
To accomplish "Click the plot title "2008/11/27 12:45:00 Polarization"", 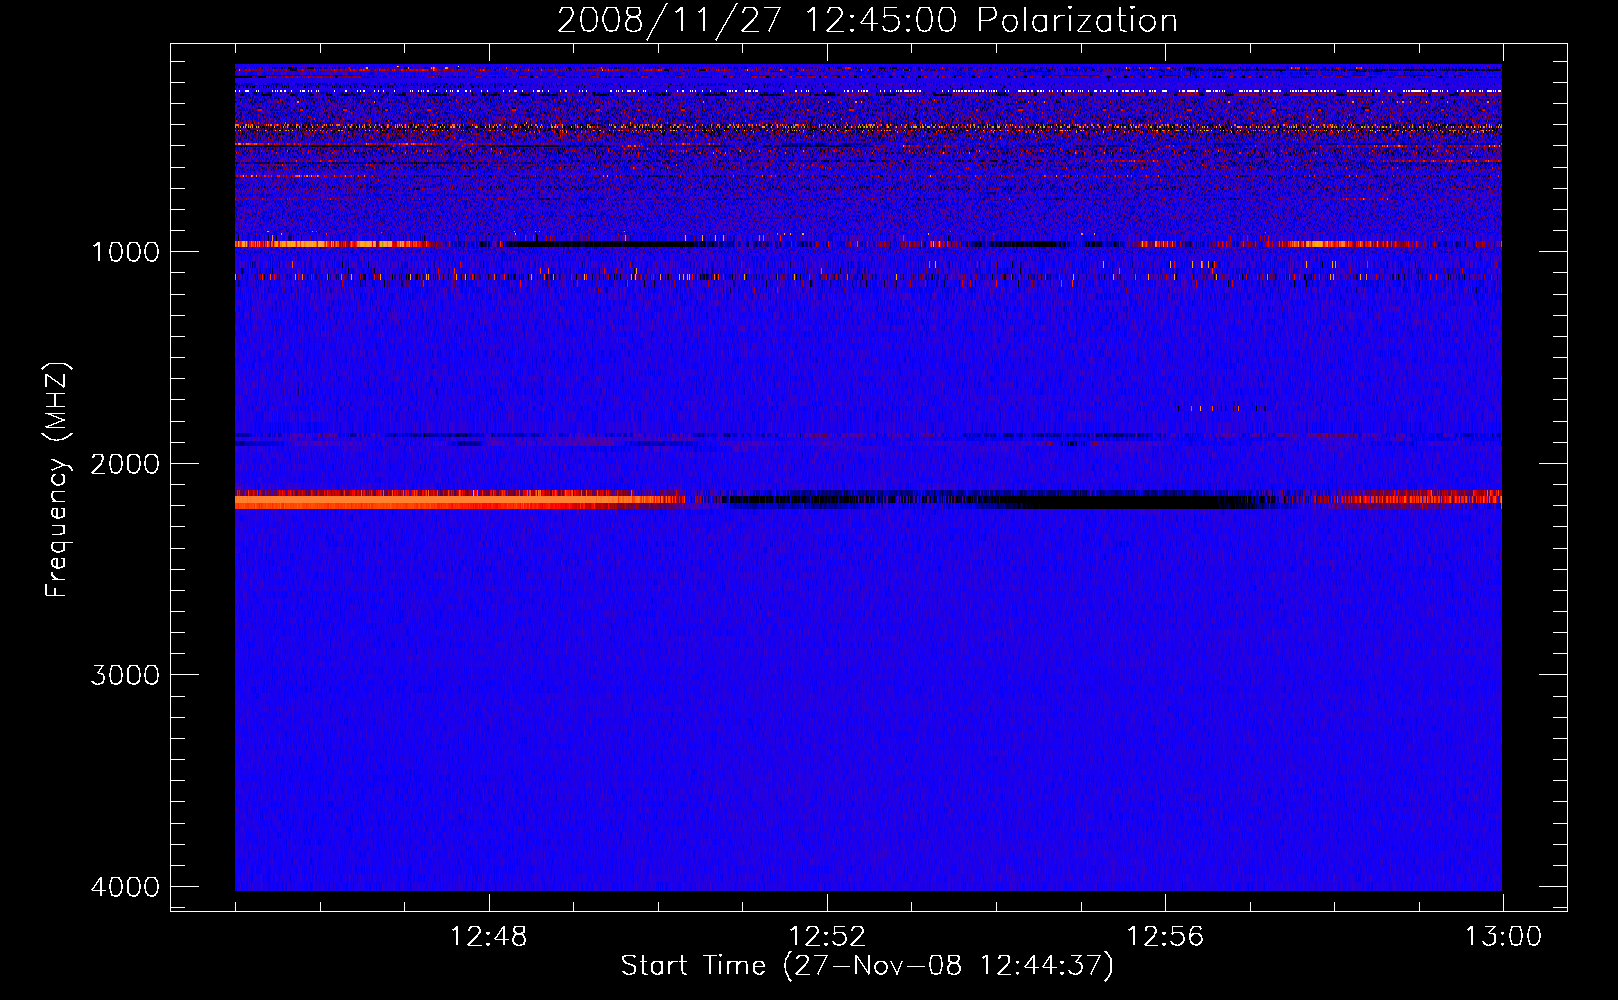I will click(867, 21).
